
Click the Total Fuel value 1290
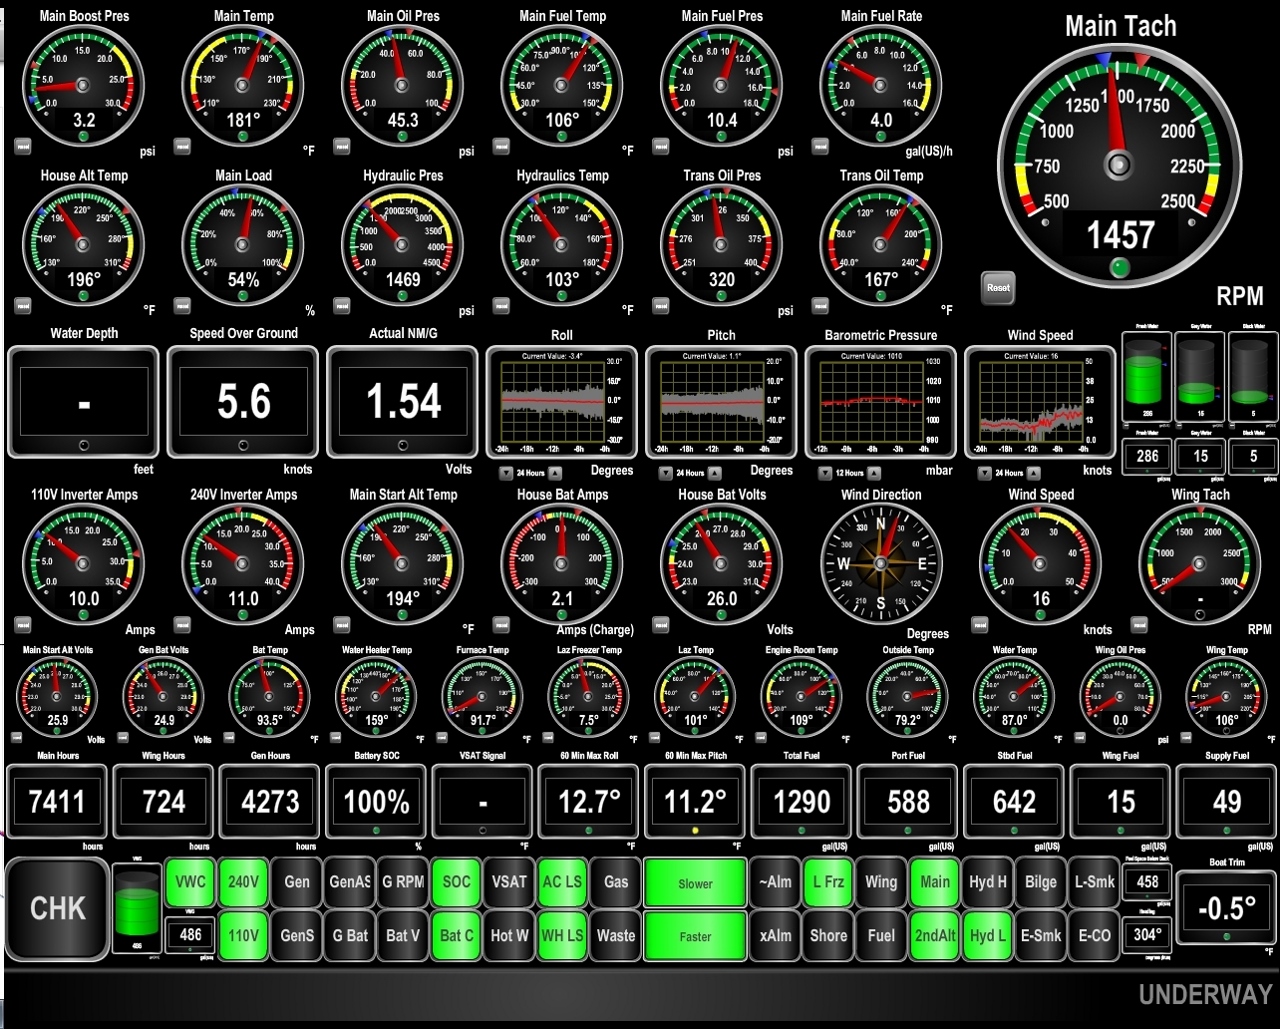click(x=802, y=802)
